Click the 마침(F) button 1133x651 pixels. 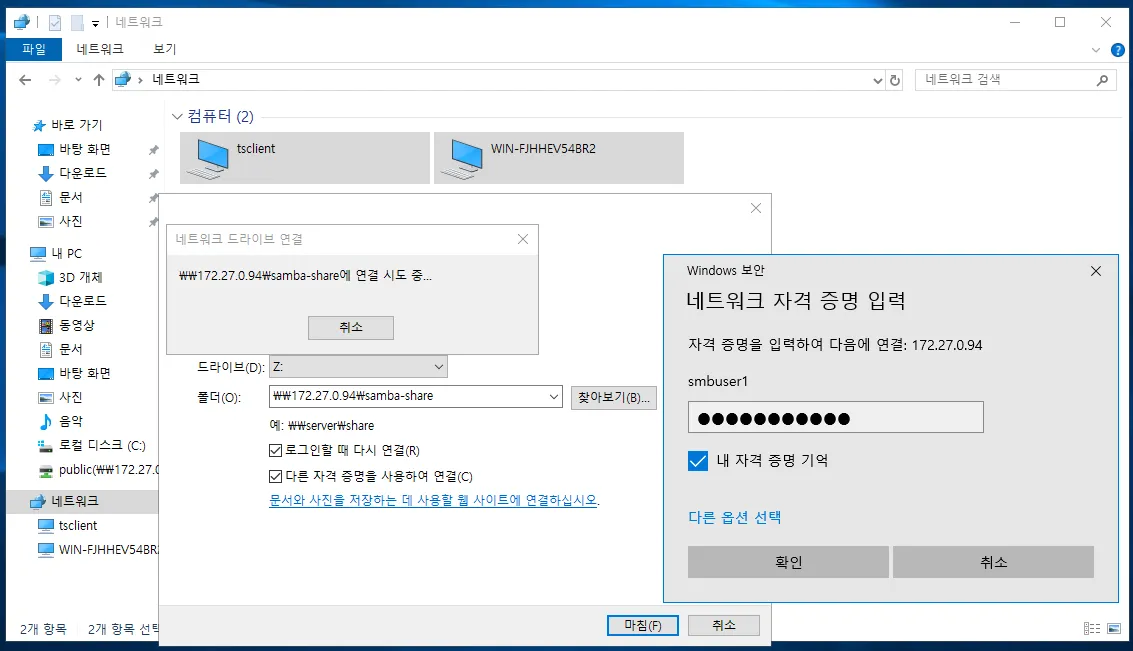point(642,626)
